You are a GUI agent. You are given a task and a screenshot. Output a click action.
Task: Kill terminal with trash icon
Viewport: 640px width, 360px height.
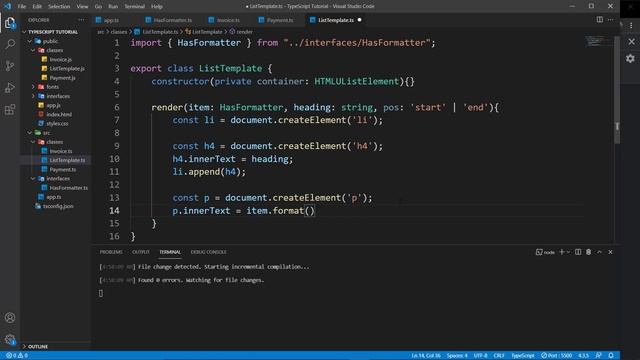(x=589, y=252)
